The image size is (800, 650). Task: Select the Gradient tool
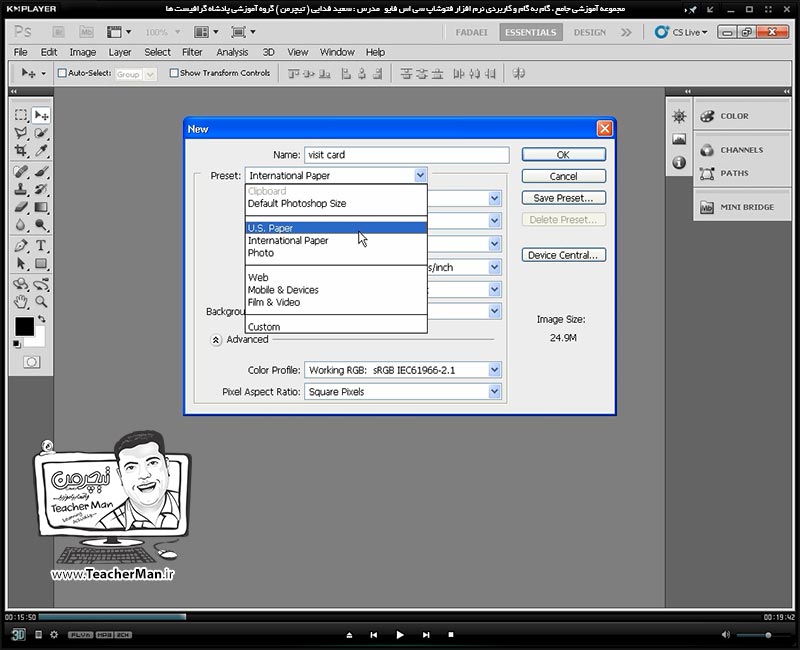tap(41, 207)
